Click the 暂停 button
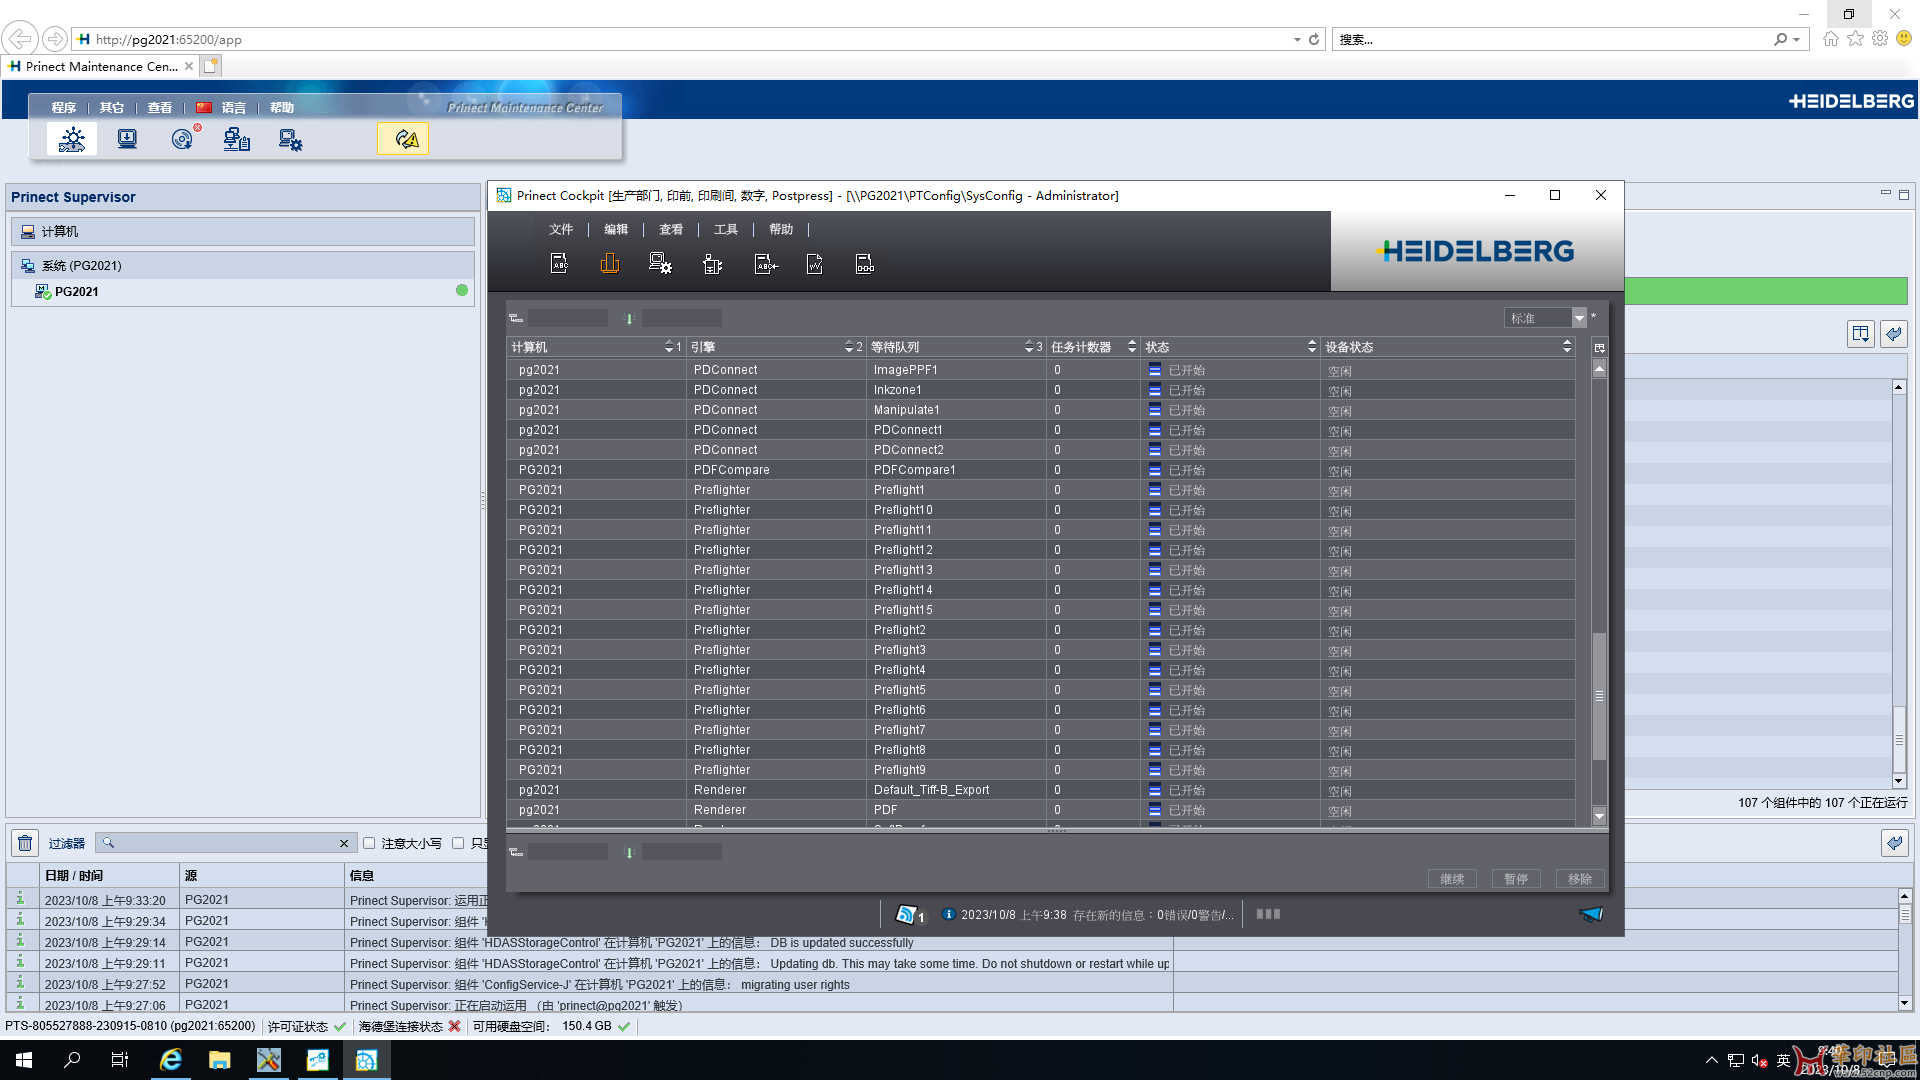The width and height of the screenshot is (1920, 1080). click(x=1515, y=879)
